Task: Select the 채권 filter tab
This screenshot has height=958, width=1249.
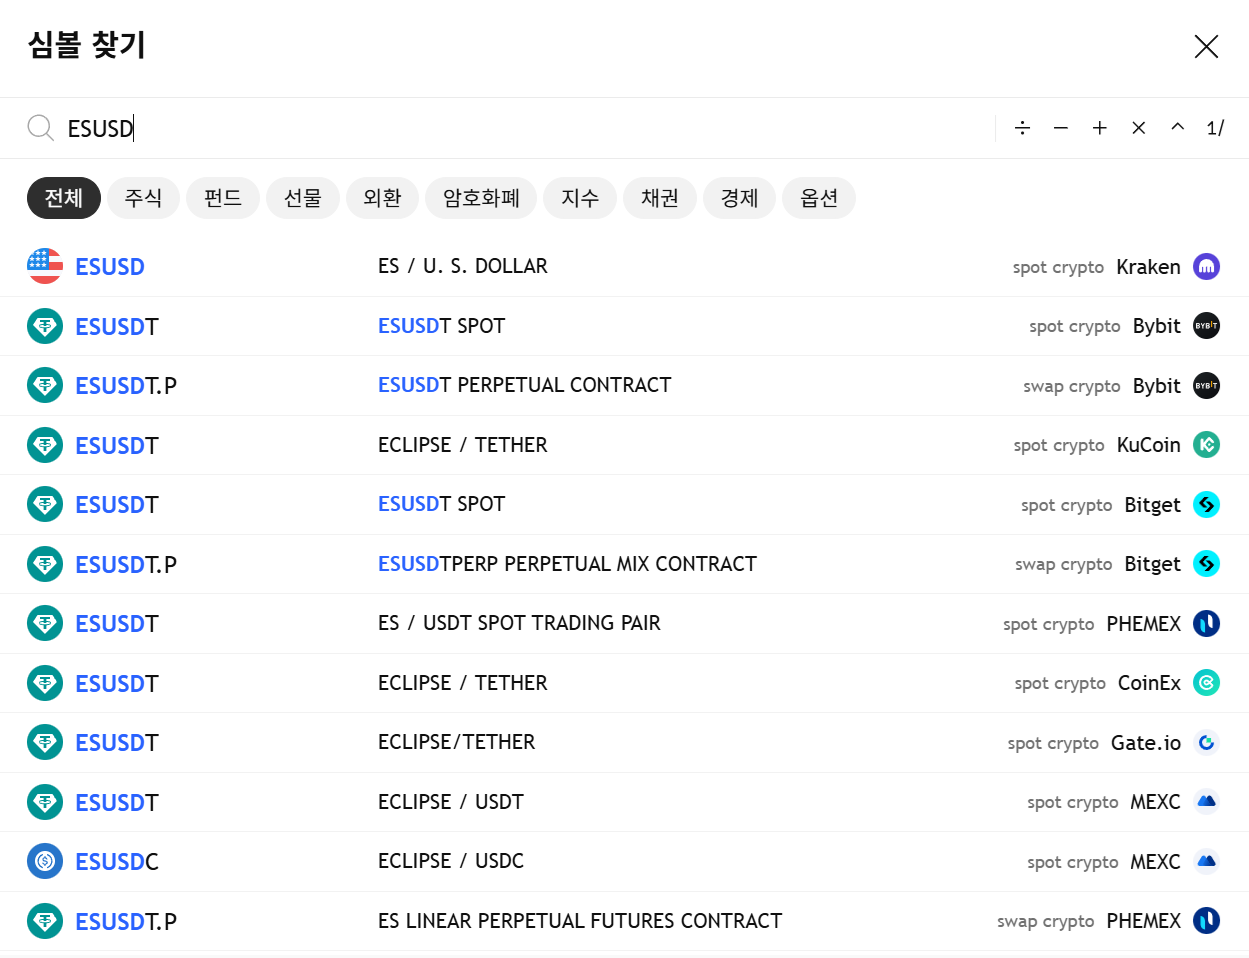Action: pyautogui.click(x=660, y=198)
